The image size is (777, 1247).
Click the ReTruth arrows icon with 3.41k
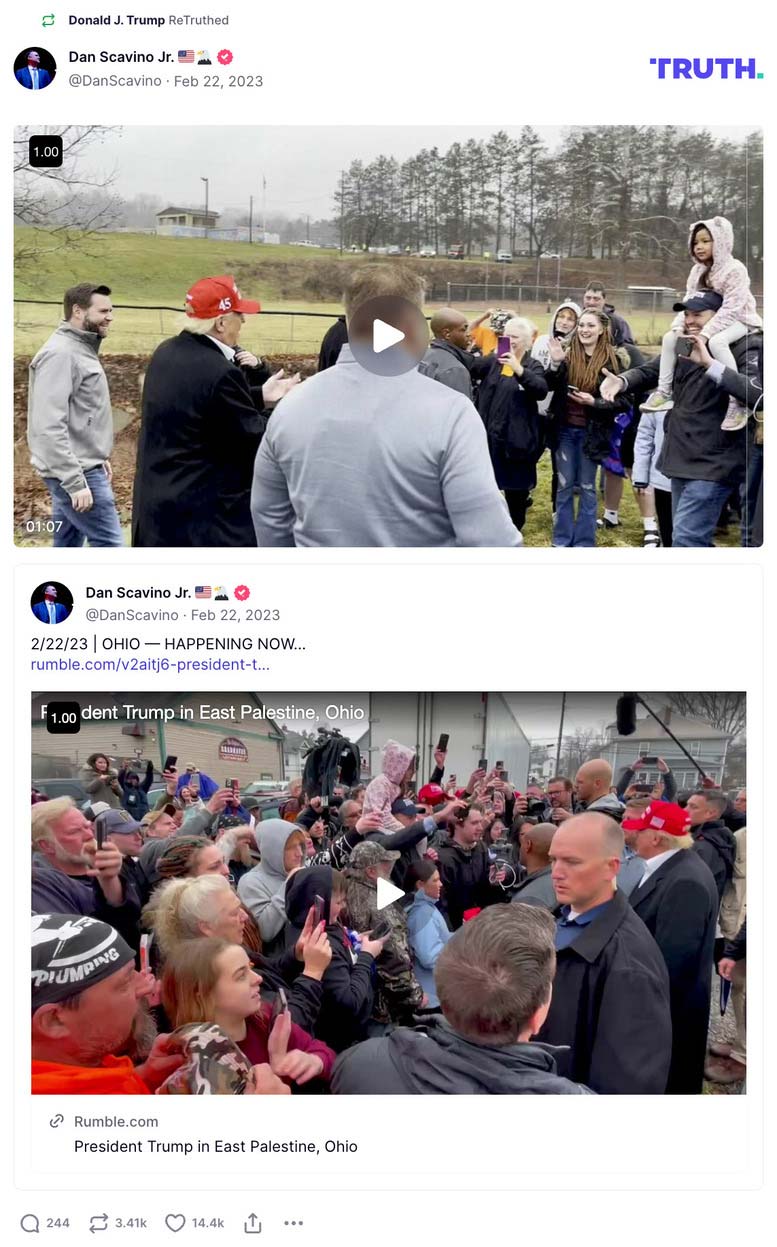pyautogui.click(x=98, y=1223)
